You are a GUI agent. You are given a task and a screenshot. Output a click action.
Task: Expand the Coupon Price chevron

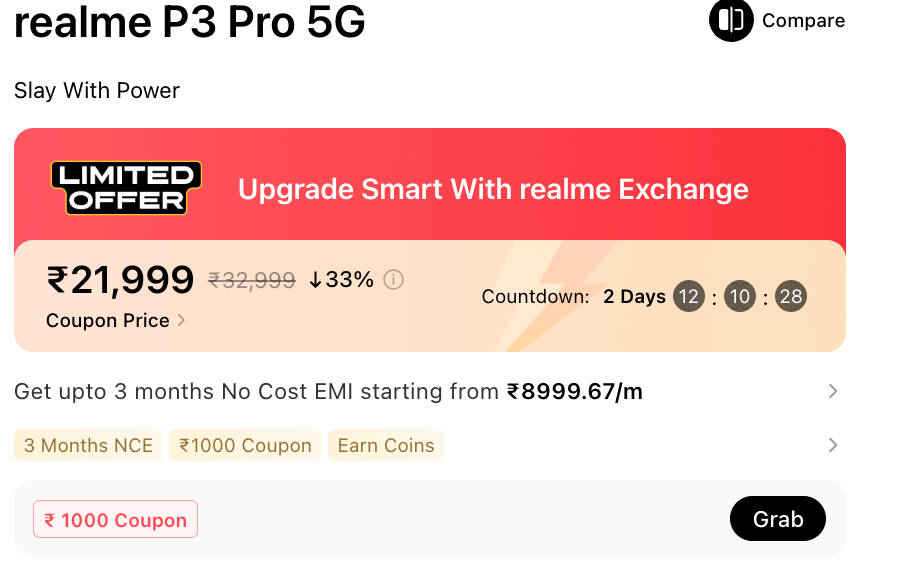(x=181, y=321)
